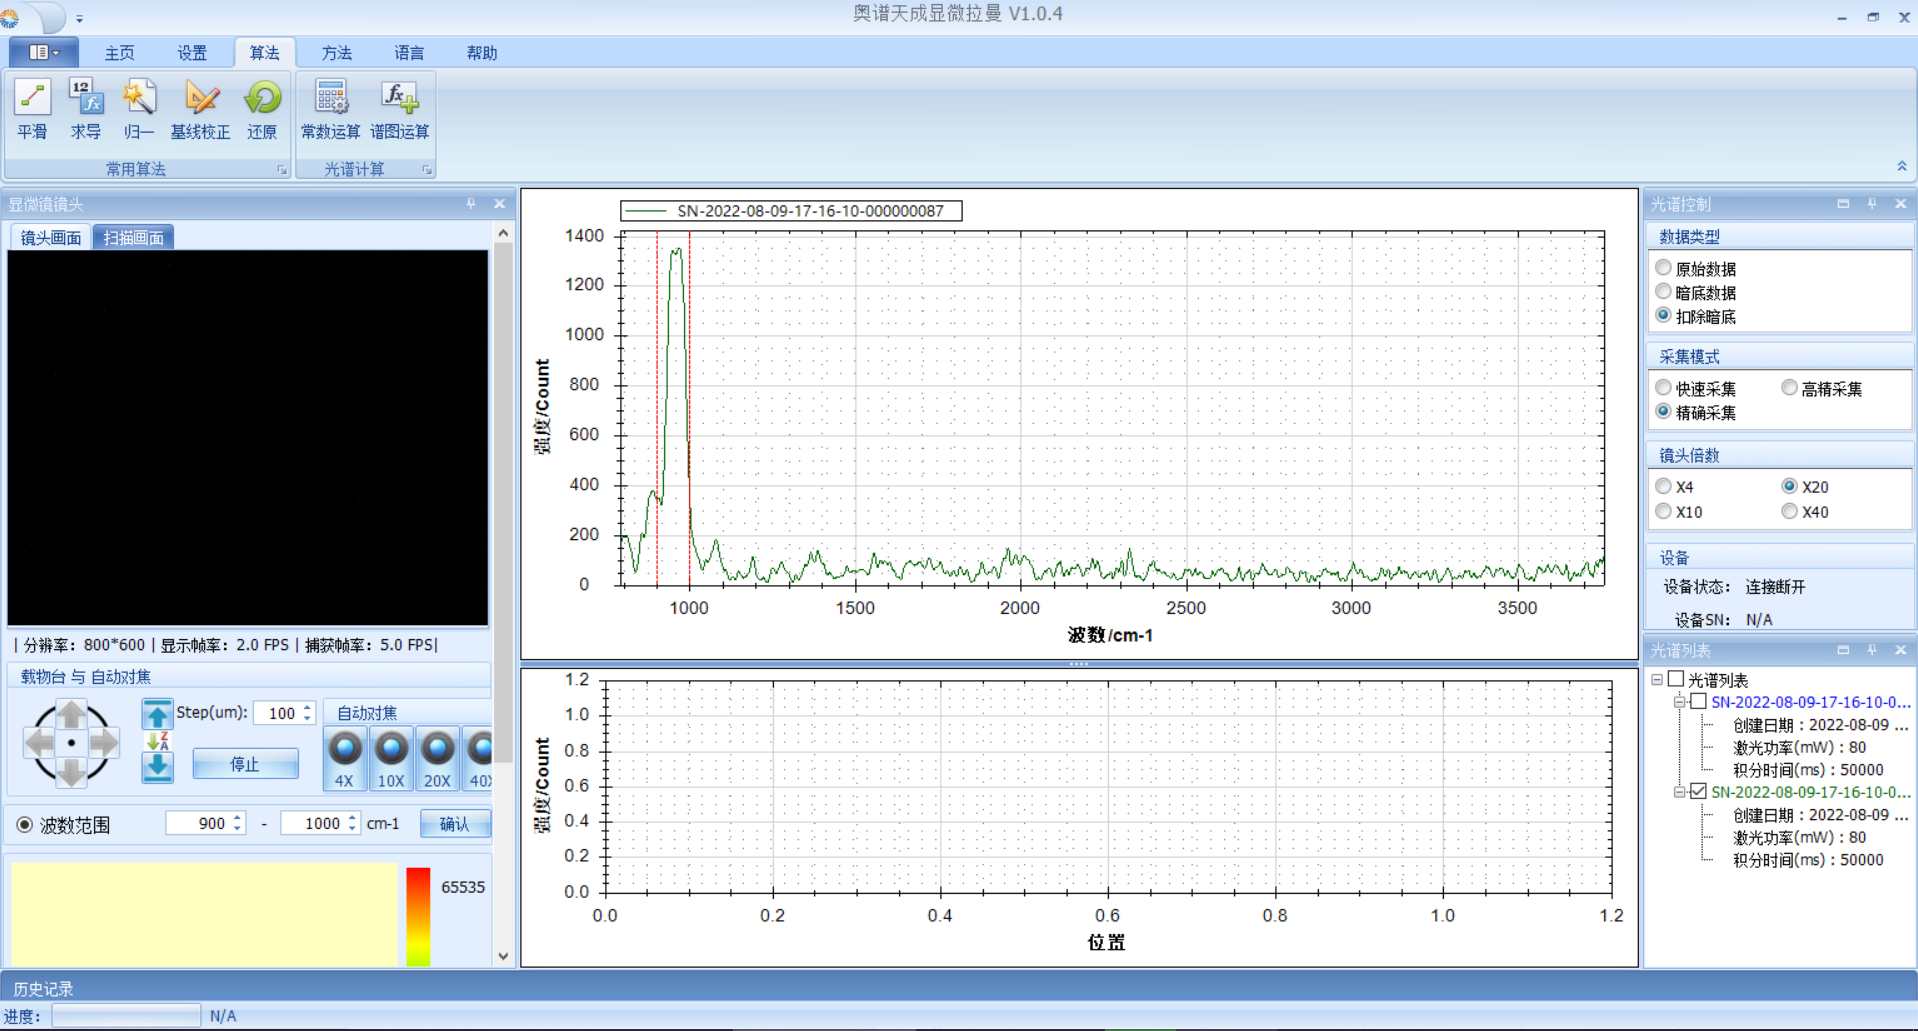This screenshot has width=1918, height=1031.
Task: Click the stage direction pad down arrow
Action: (x=71, y=773)
